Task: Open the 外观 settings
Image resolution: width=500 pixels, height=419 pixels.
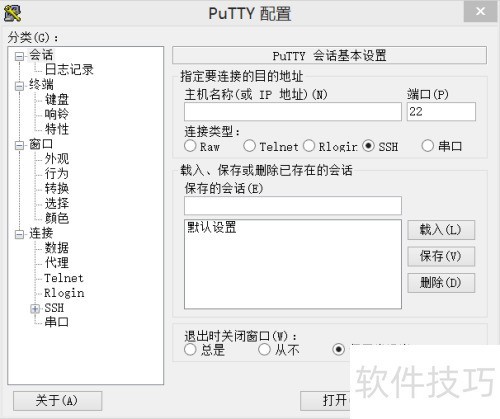Action: click(57, 159)
